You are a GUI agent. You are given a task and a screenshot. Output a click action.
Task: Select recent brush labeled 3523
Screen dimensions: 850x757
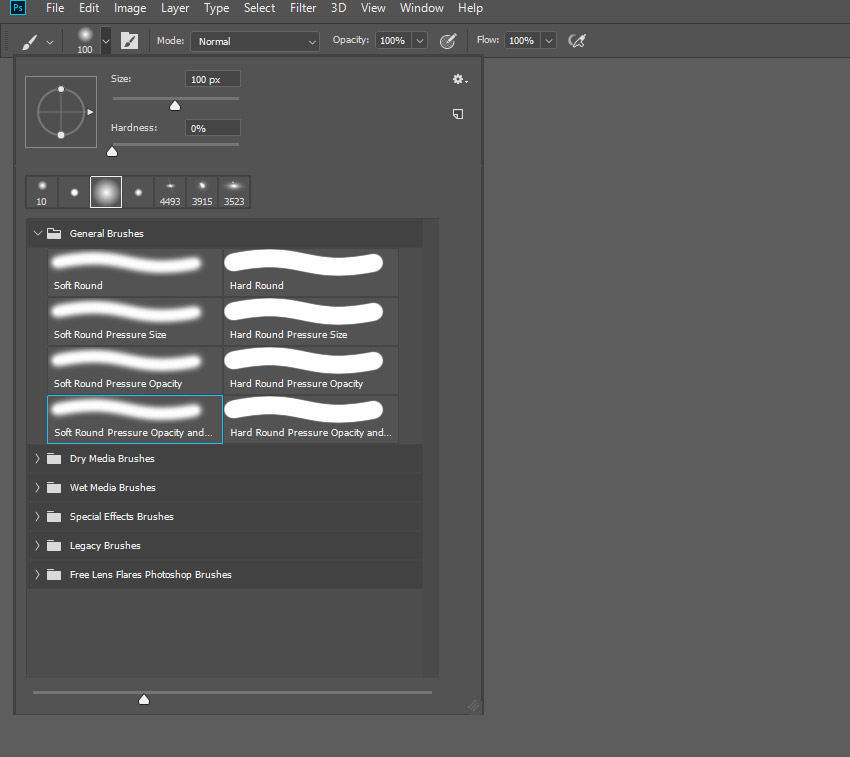234,192
